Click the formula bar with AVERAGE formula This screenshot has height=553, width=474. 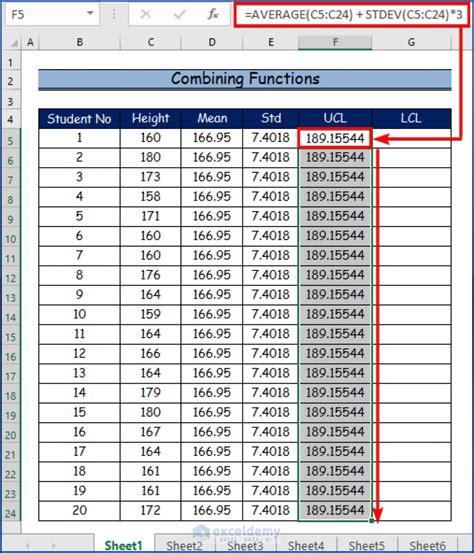[353, 14]
